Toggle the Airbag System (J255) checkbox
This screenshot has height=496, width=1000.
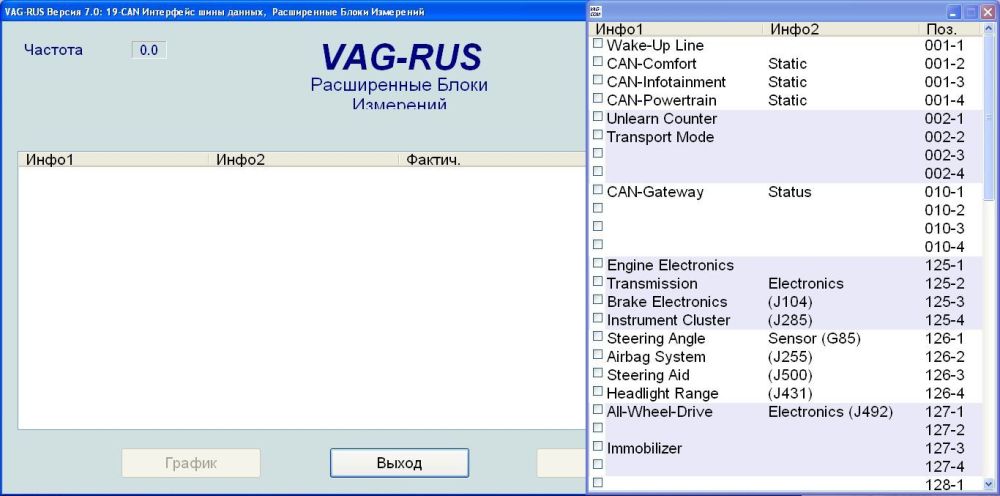[x=598, y=356]
